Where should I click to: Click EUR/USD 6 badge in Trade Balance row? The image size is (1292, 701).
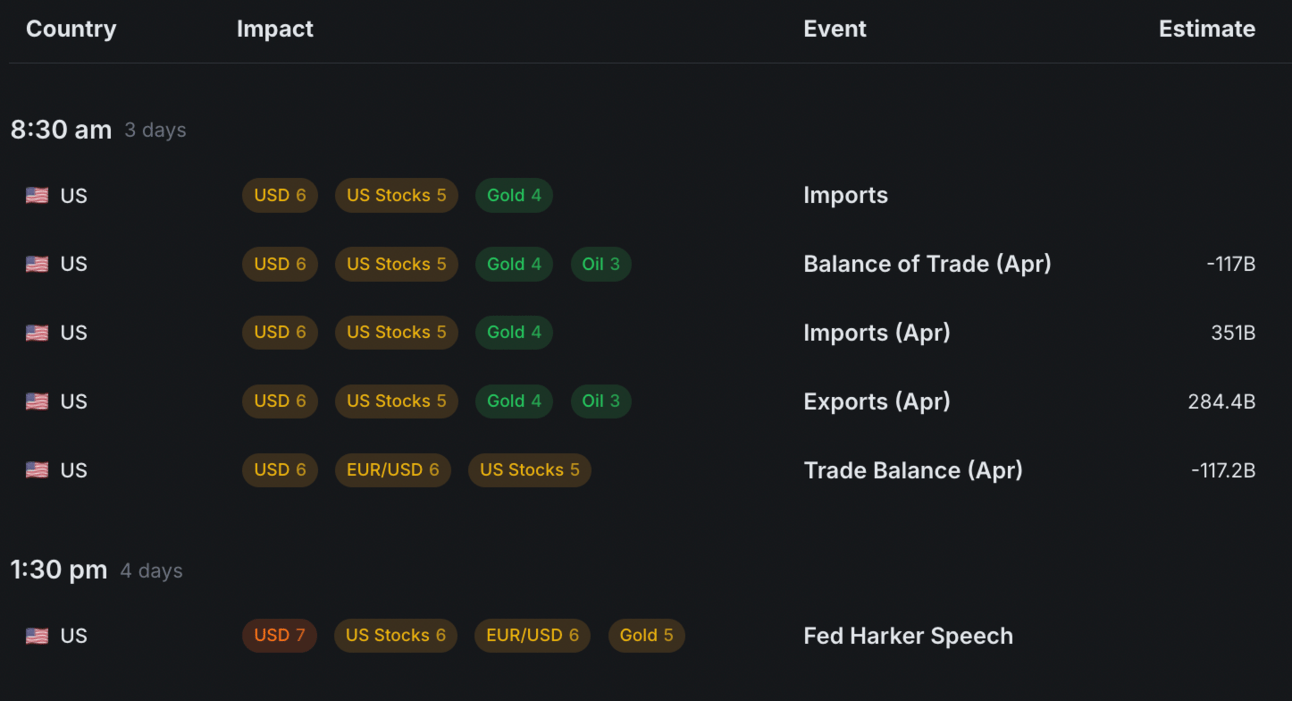click(392, 470)
